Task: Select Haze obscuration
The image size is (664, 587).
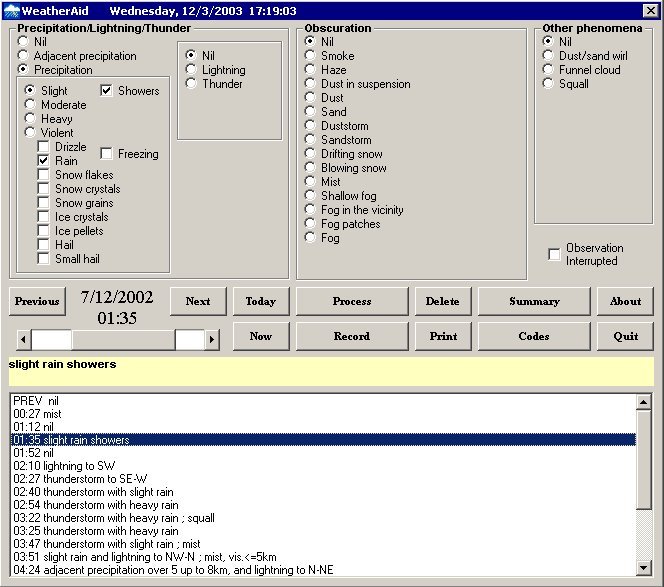Action: [310, 69]
